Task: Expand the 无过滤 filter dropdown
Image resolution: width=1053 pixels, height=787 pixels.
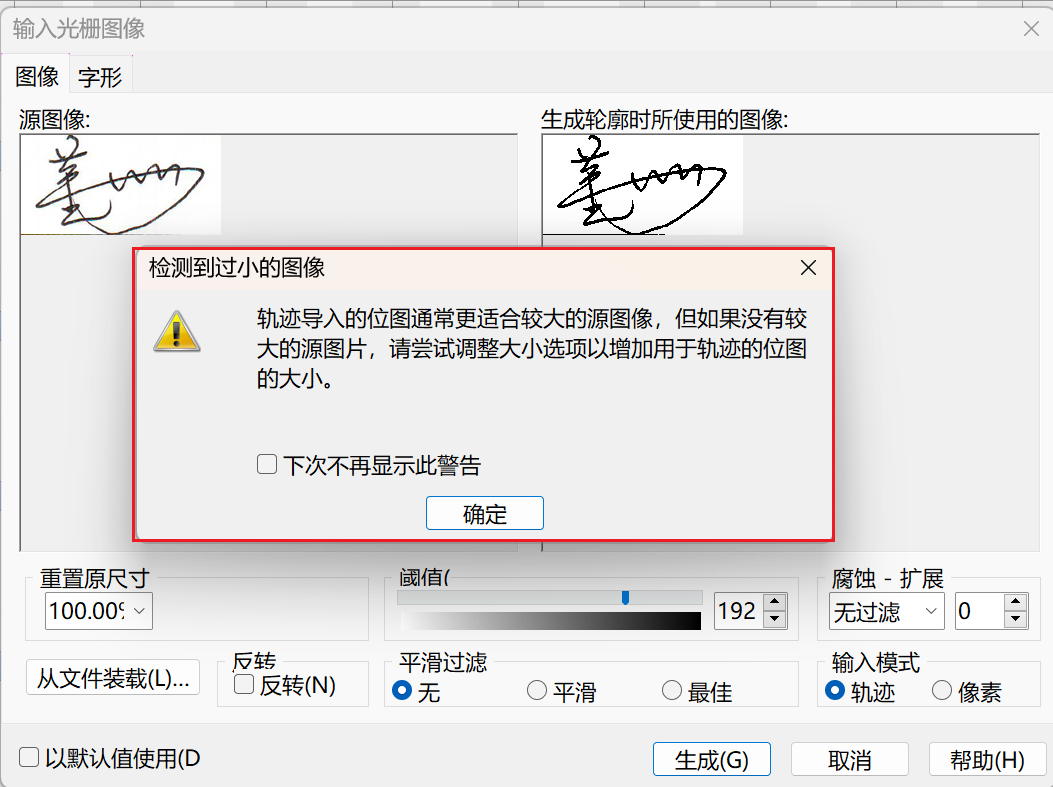Action: pyautogui.click(x=887, y=611)
